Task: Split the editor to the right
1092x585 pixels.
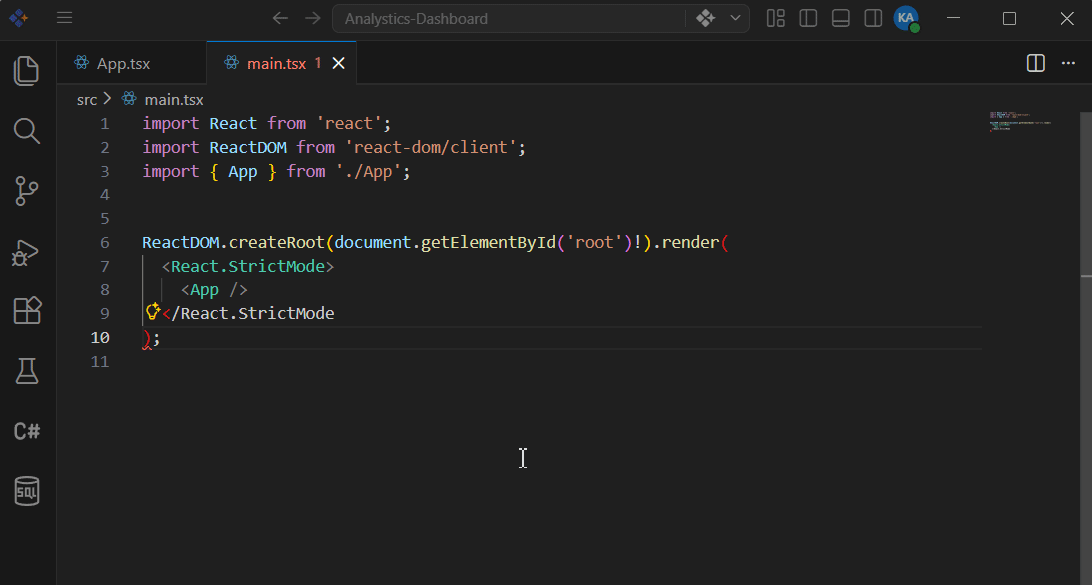Action: click(x=1036, y=63)
